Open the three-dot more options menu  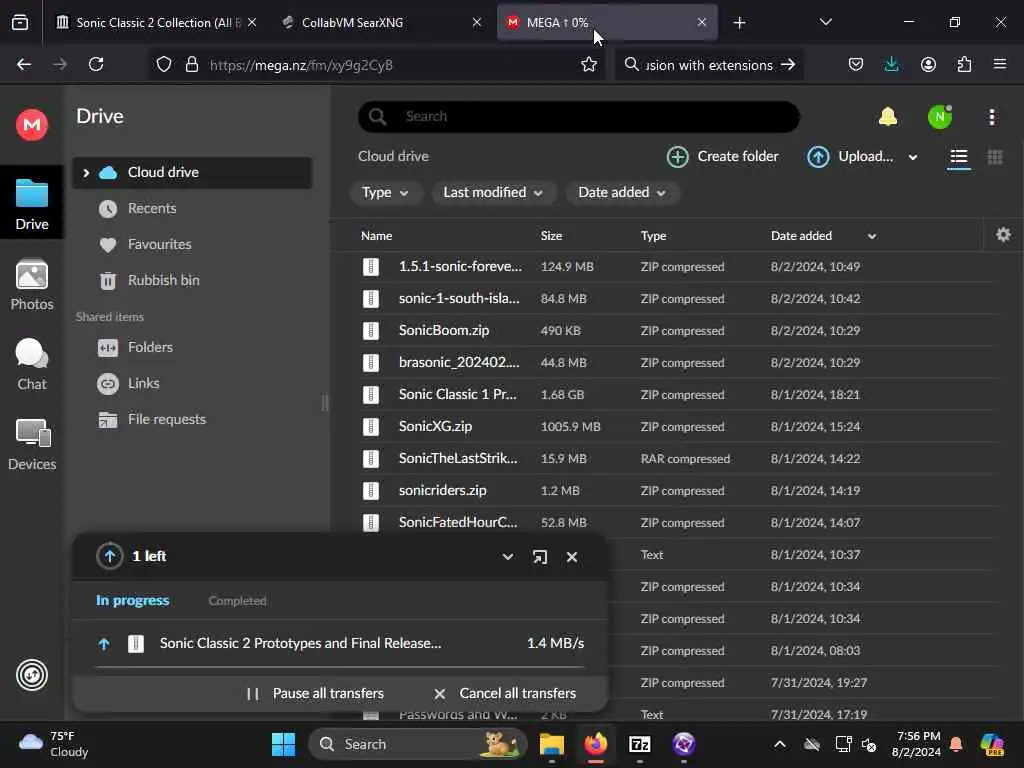point(992,117)
